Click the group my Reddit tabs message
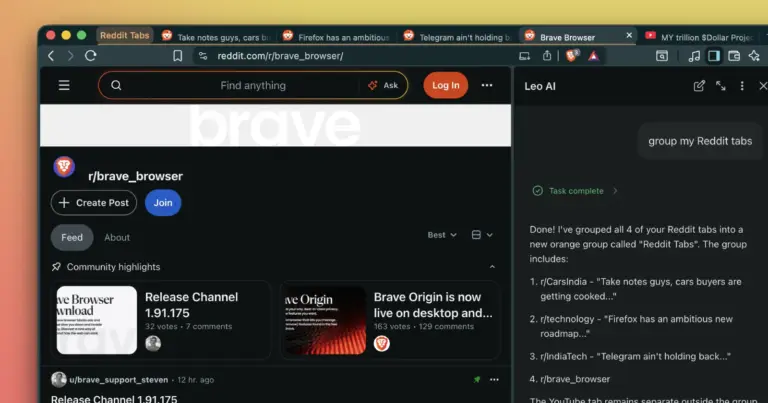768x403 pixels. (x=700, y=141)
